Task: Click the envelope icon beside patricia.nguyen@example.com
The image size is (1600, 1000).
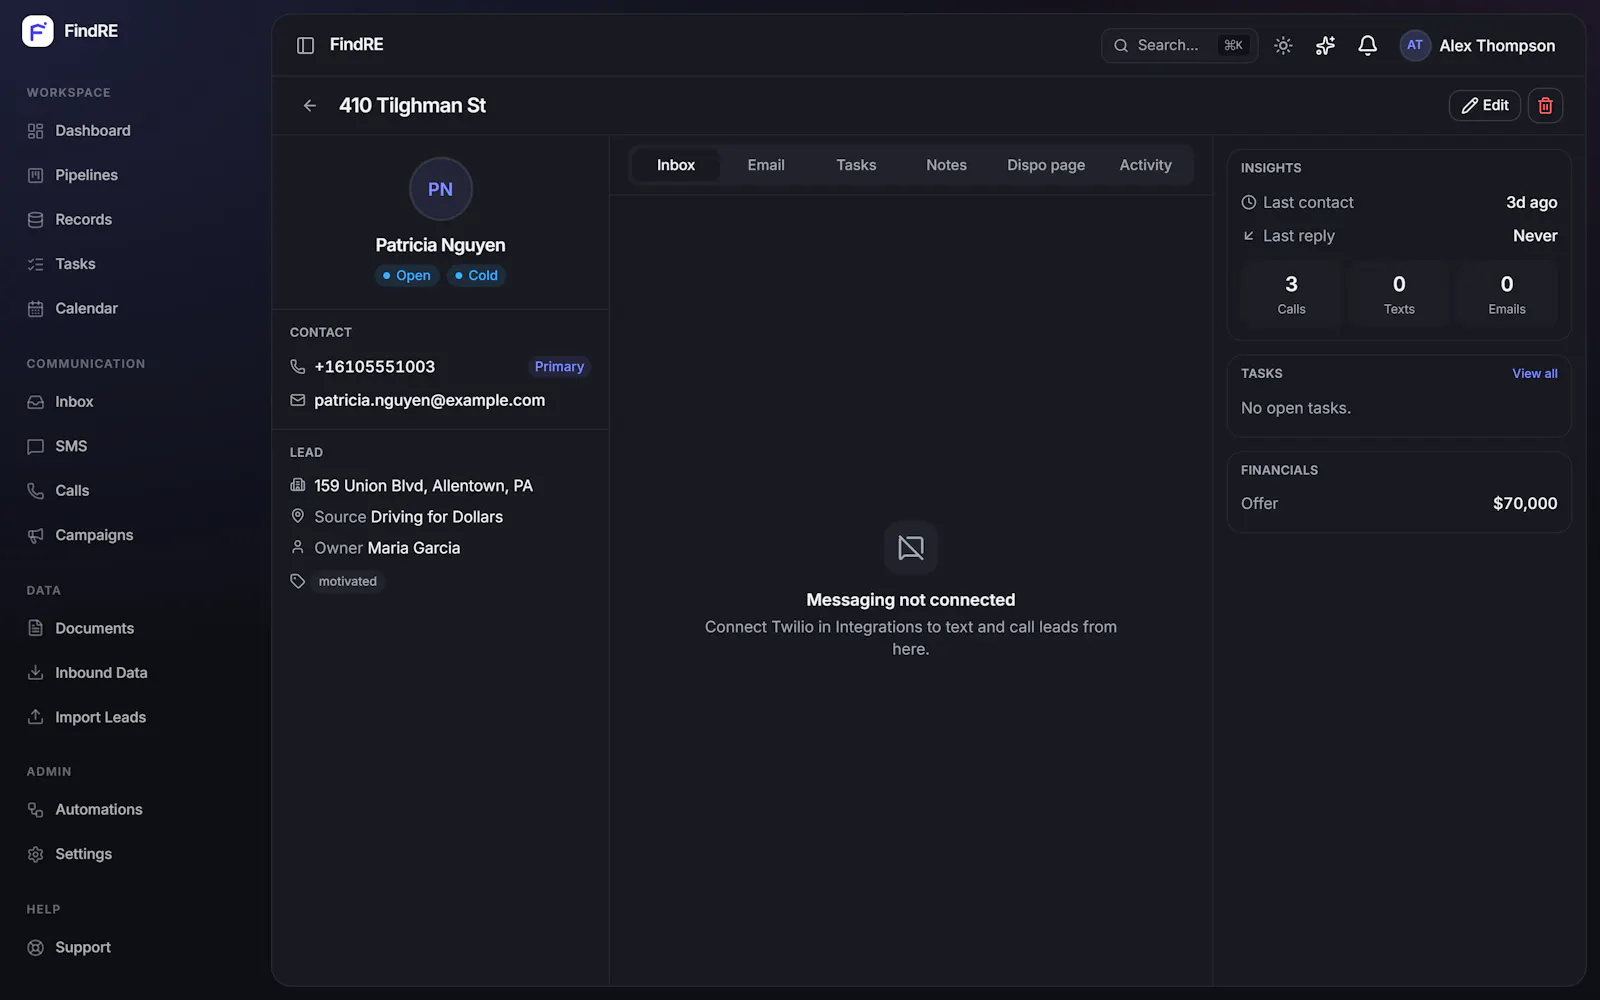Action: (x=298, y=400)
